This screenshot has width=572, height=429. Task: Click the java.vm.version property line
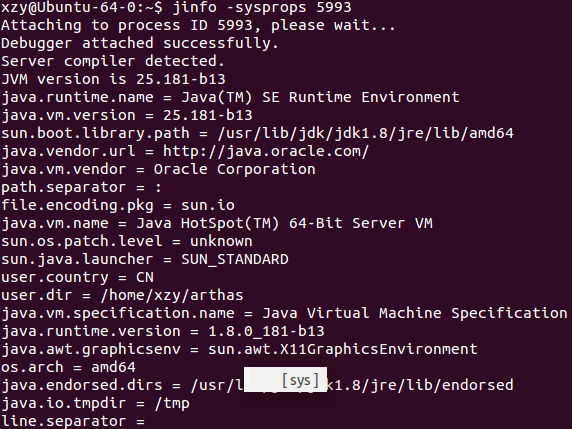click(x=127, y=115)
